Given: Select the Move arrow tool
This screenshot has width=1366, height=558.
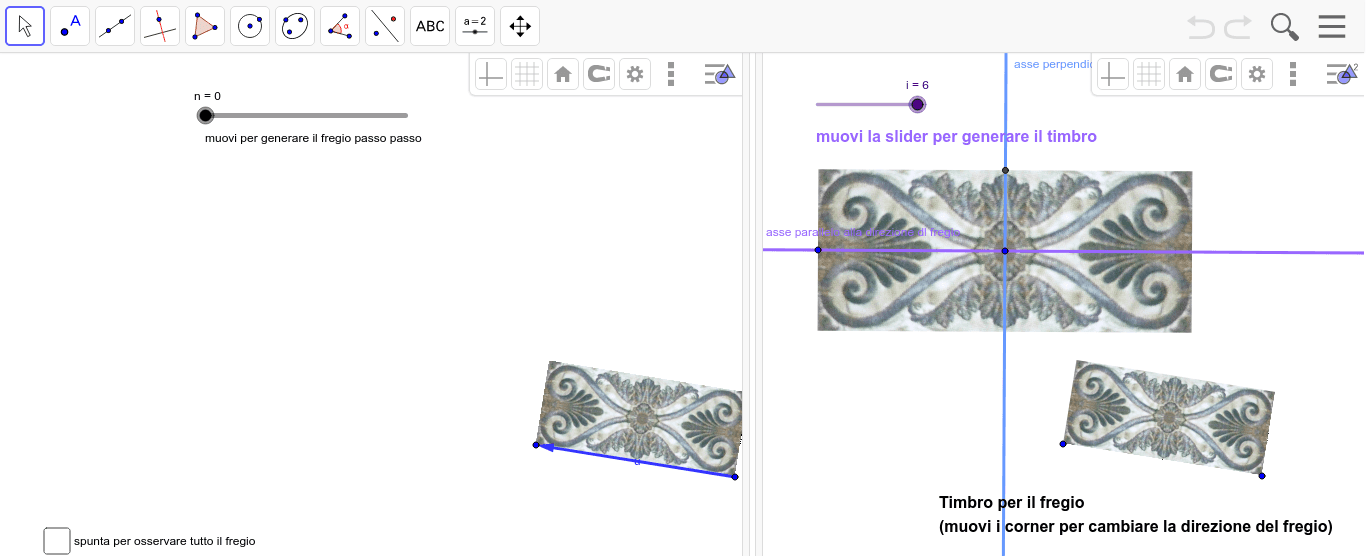Looking at the screenshot, I should tap(25, 26).
